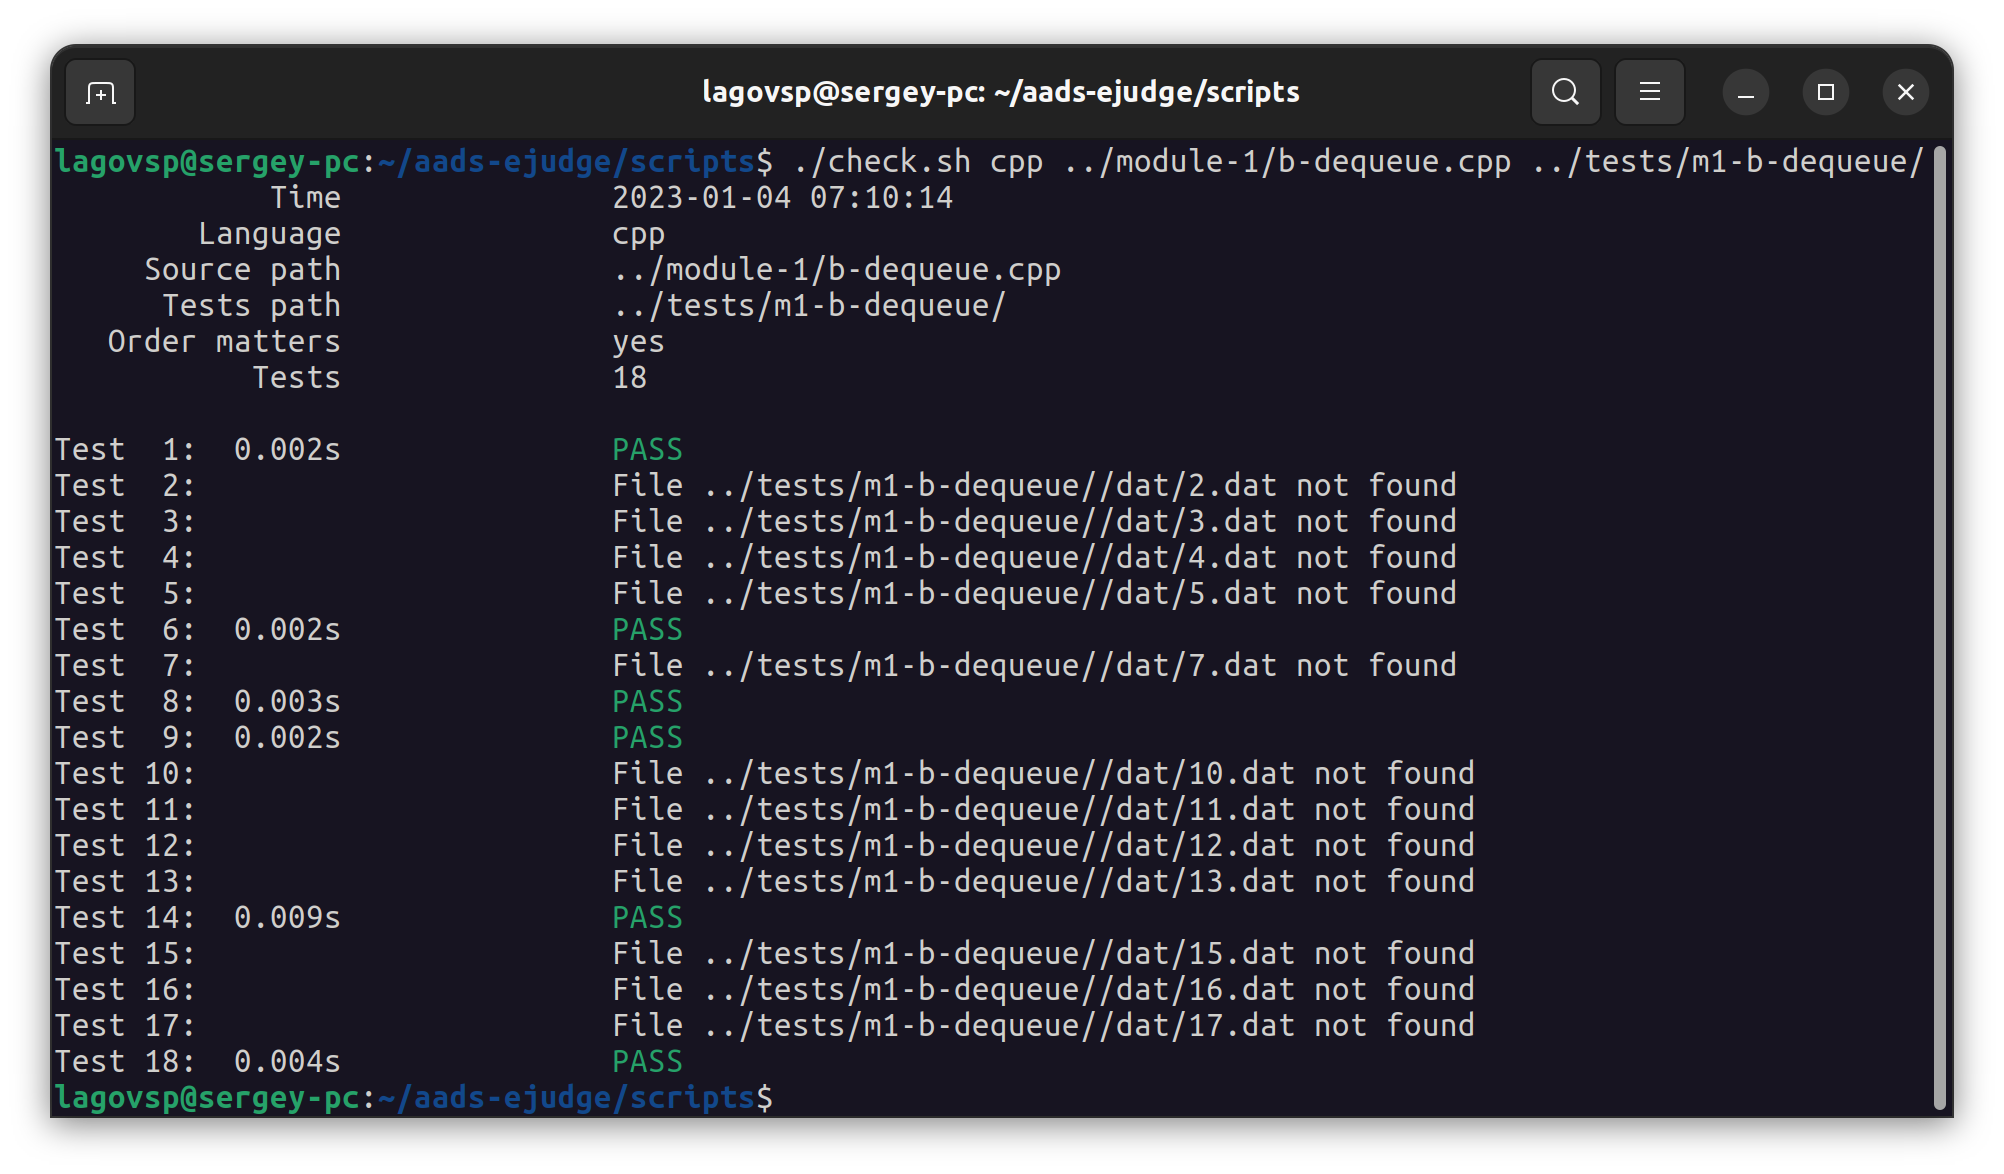Click the Order matters yes value
This screenshot has height=1174, width=2004.
click(638, 342)
